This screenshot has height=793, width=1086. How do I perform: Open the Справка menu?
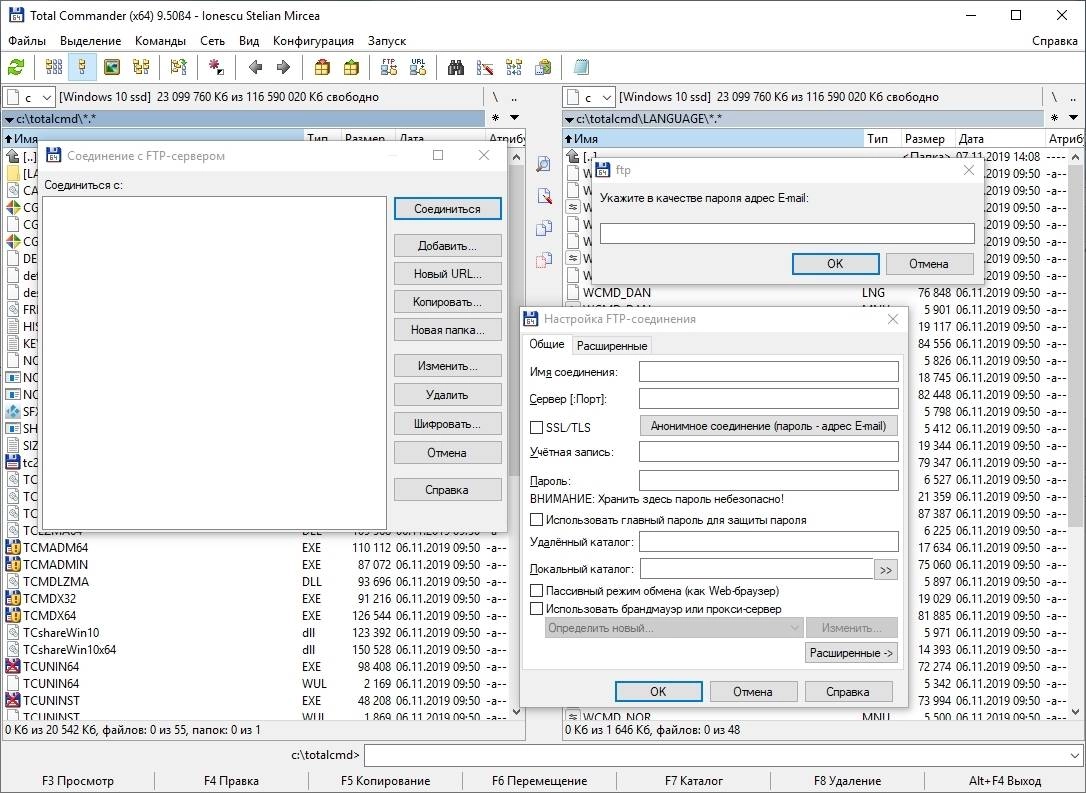coord(1054,41)
